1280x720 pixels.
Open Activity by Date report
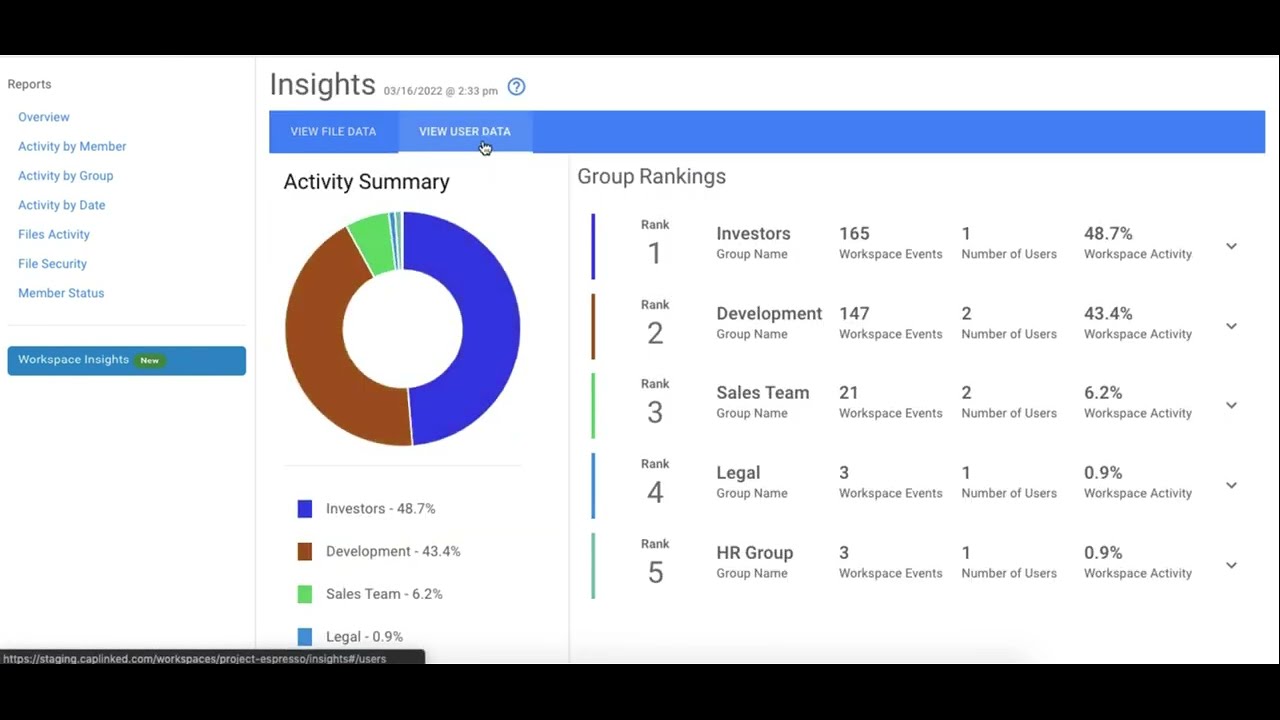pos(61,205)
